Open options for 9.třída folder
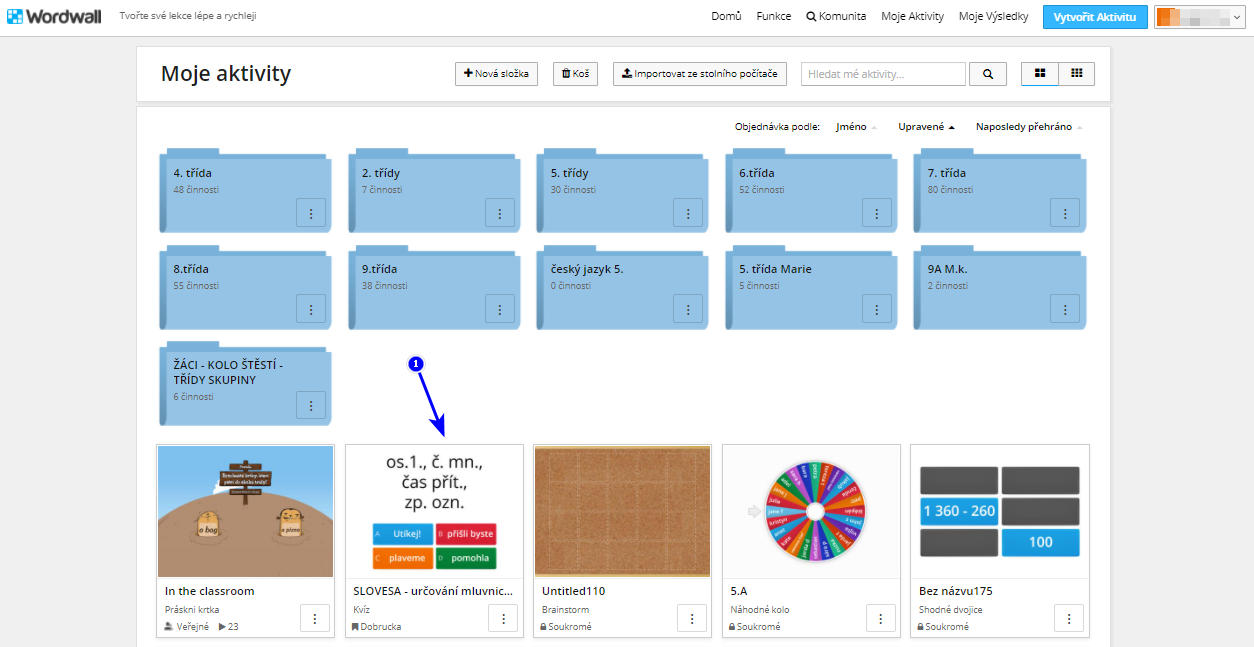The image size is (1254, 647). pos(500,309)
